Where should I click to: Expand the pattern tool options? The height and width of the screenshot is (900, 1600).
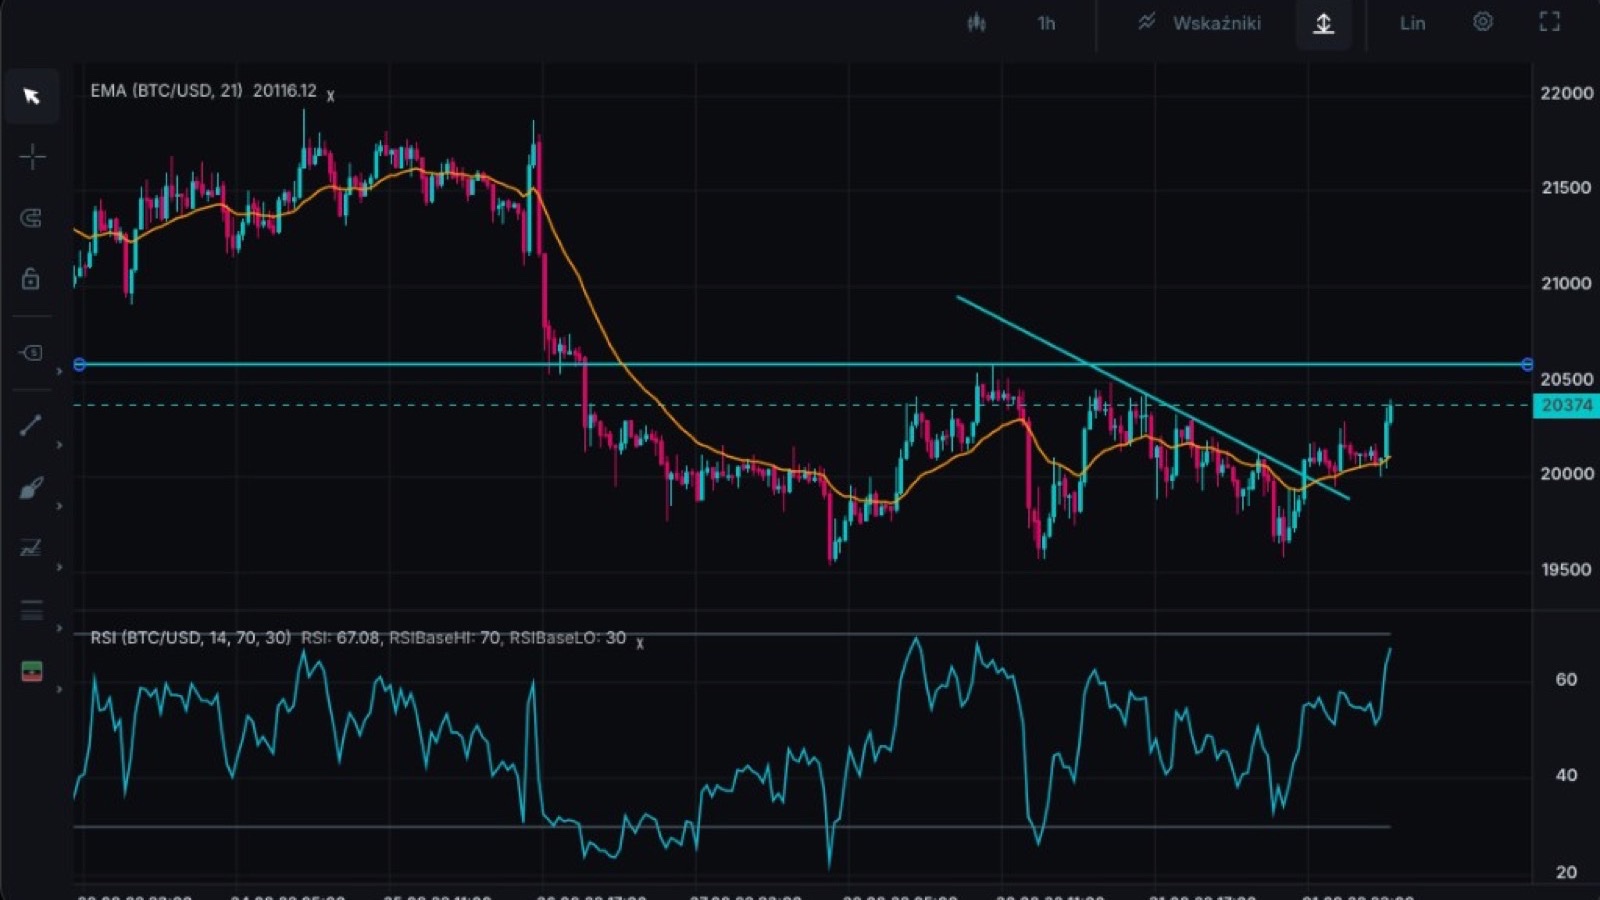(59, 567)
